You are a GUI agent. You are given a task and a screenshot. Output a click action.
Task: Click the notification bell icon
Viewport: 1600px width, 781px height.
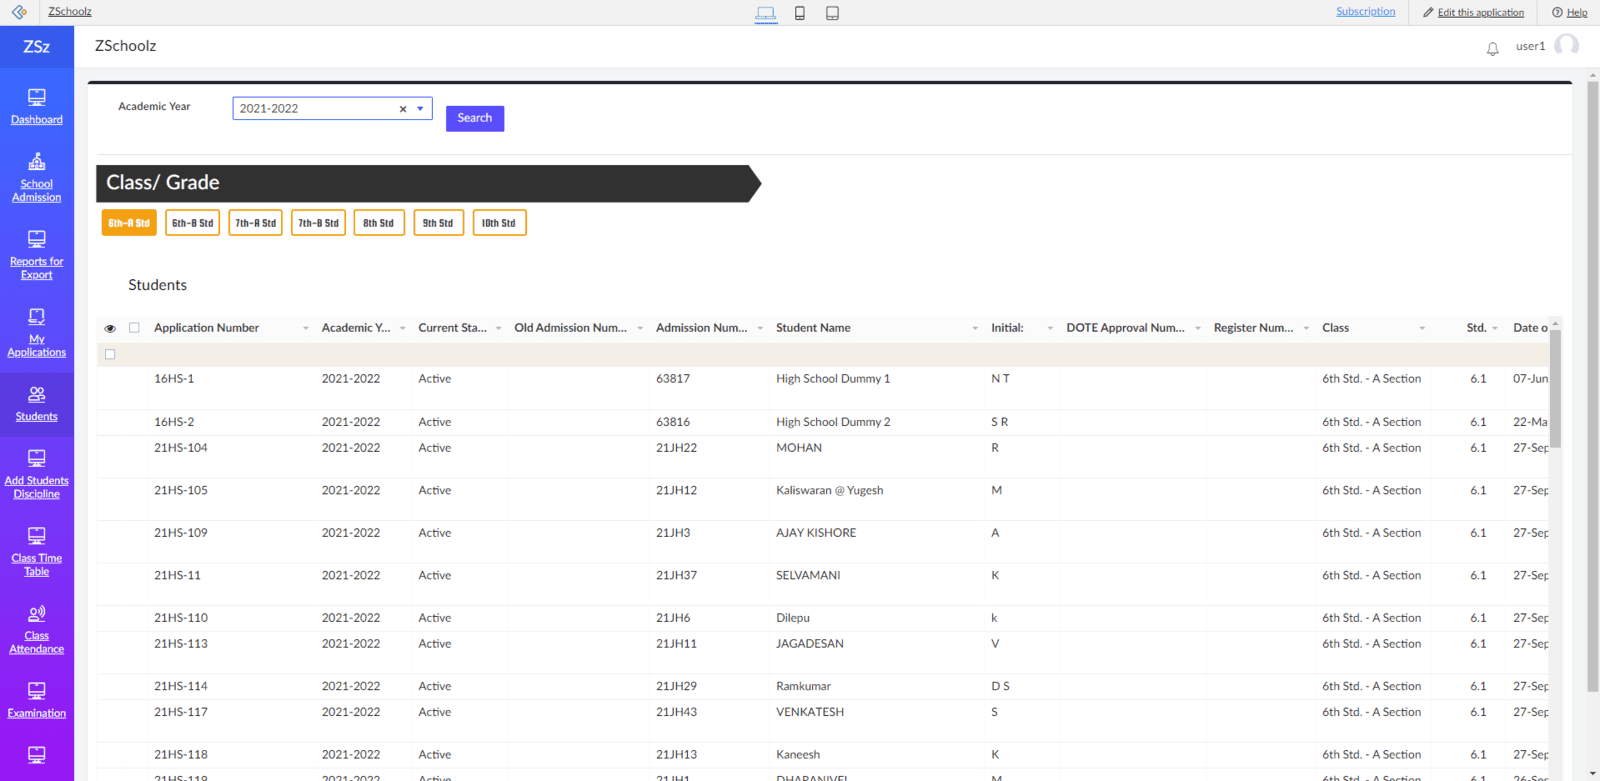click(1492, 48)
